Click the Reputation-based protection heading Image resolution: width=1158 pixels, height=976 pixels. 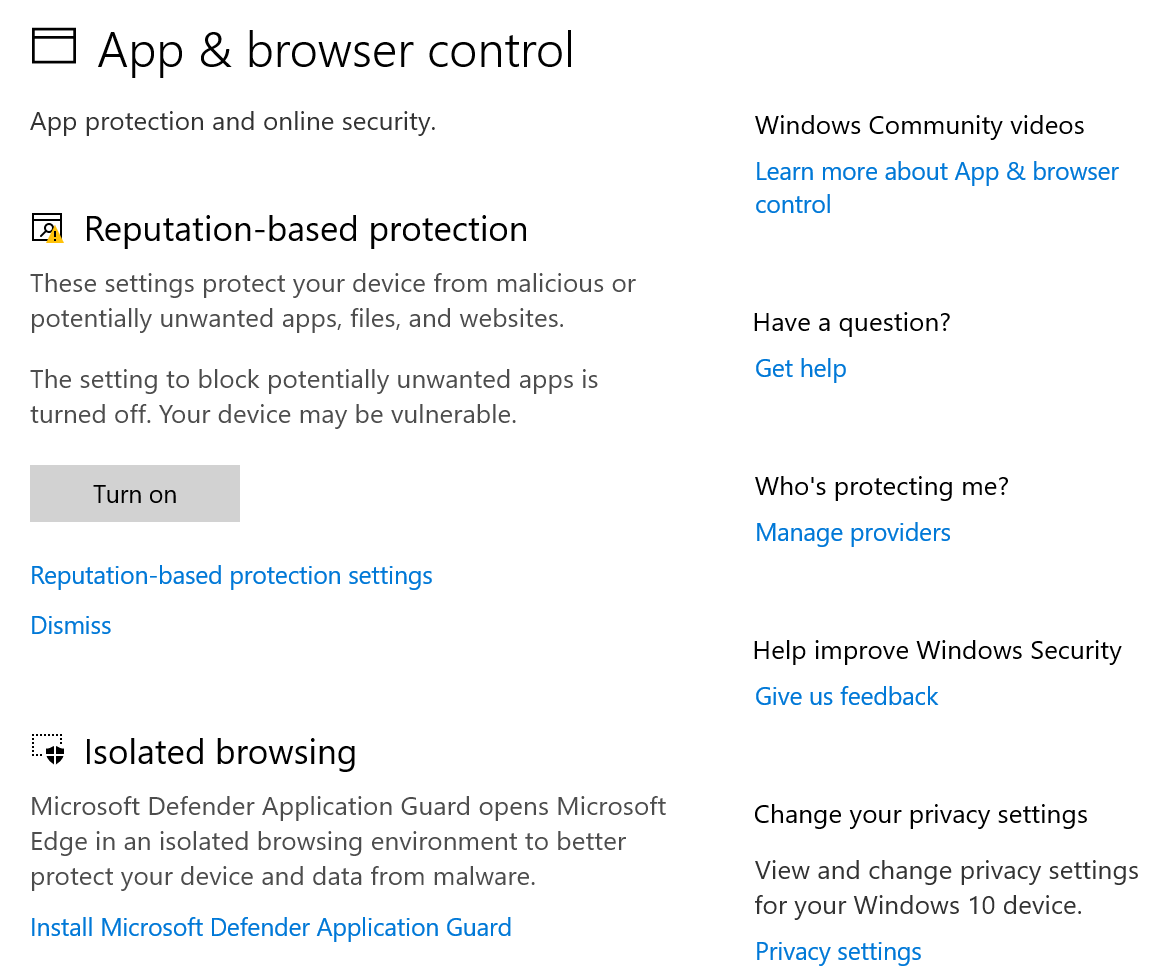tap(305, 230)
